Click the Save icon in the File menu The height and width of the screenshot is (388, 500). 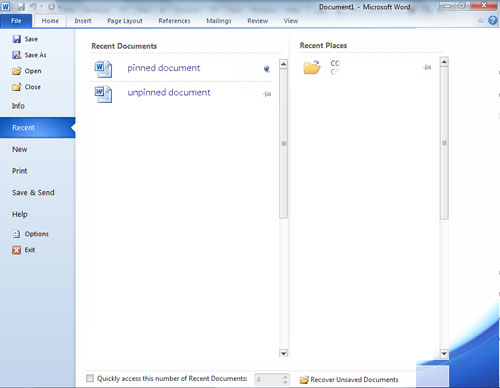(17, 39)
